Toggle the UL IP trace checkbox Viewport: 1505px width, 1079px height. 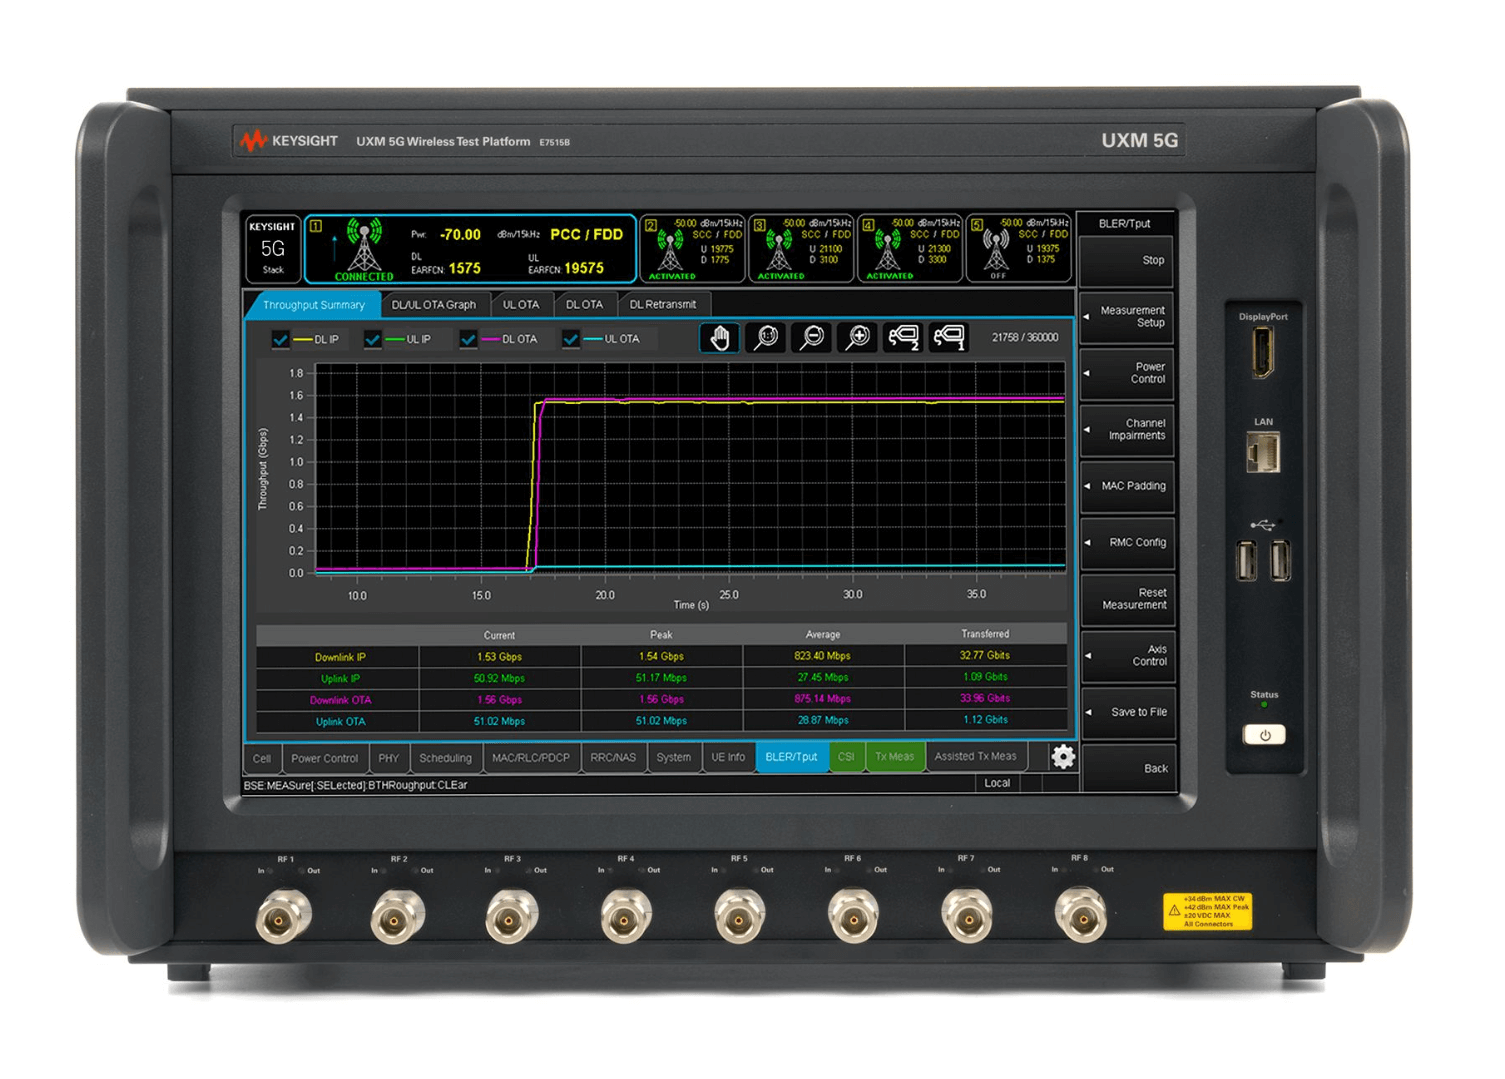373,340
